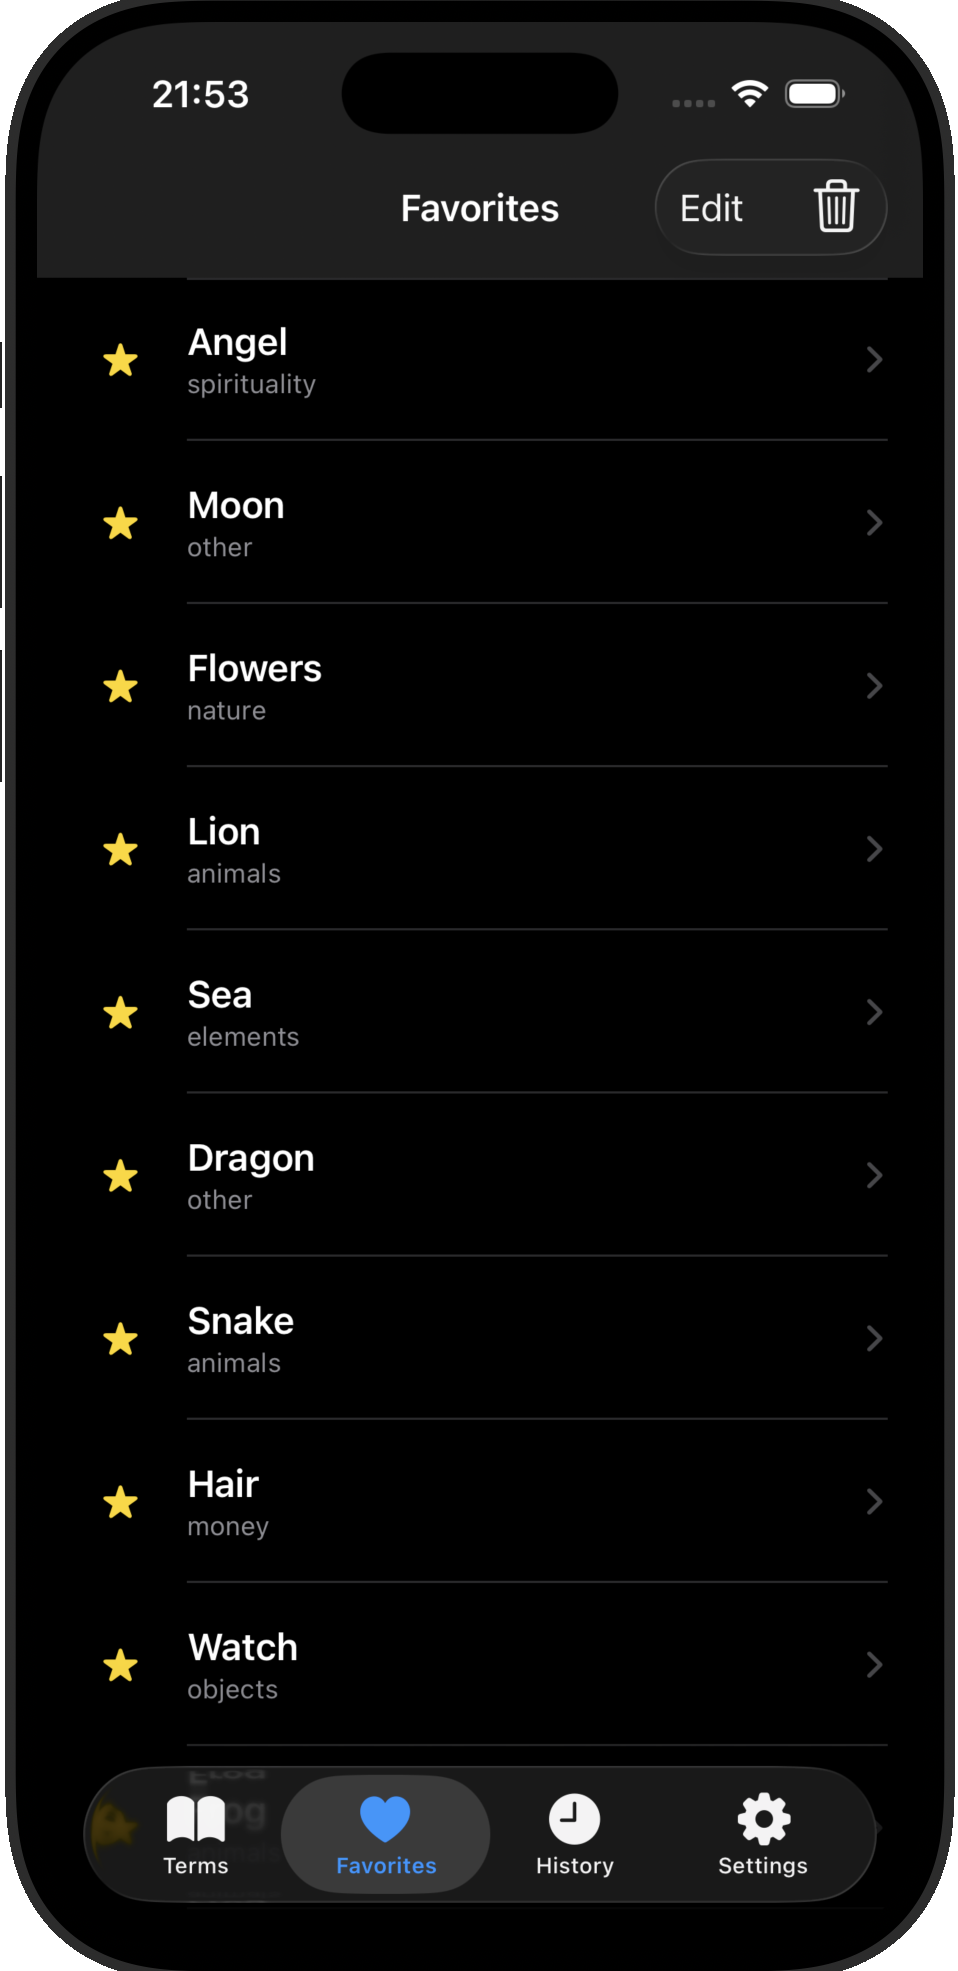958x1971 pixels.
Task: Tap the History clock icon
Action: coord(574,1819)
